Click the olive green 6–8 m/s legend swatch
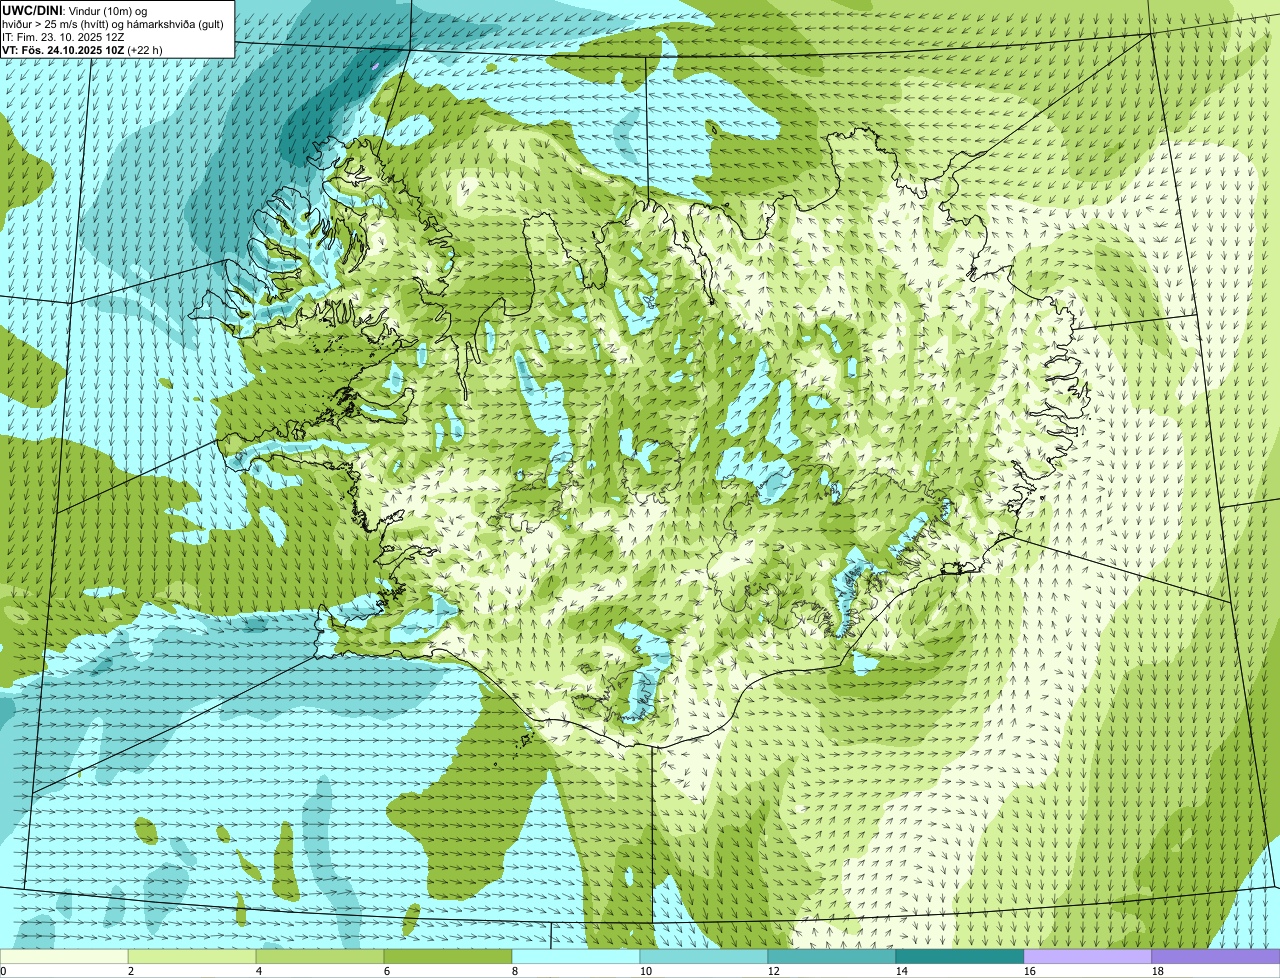The height and width of the screenshot is (978, 1280). (448, 956)
